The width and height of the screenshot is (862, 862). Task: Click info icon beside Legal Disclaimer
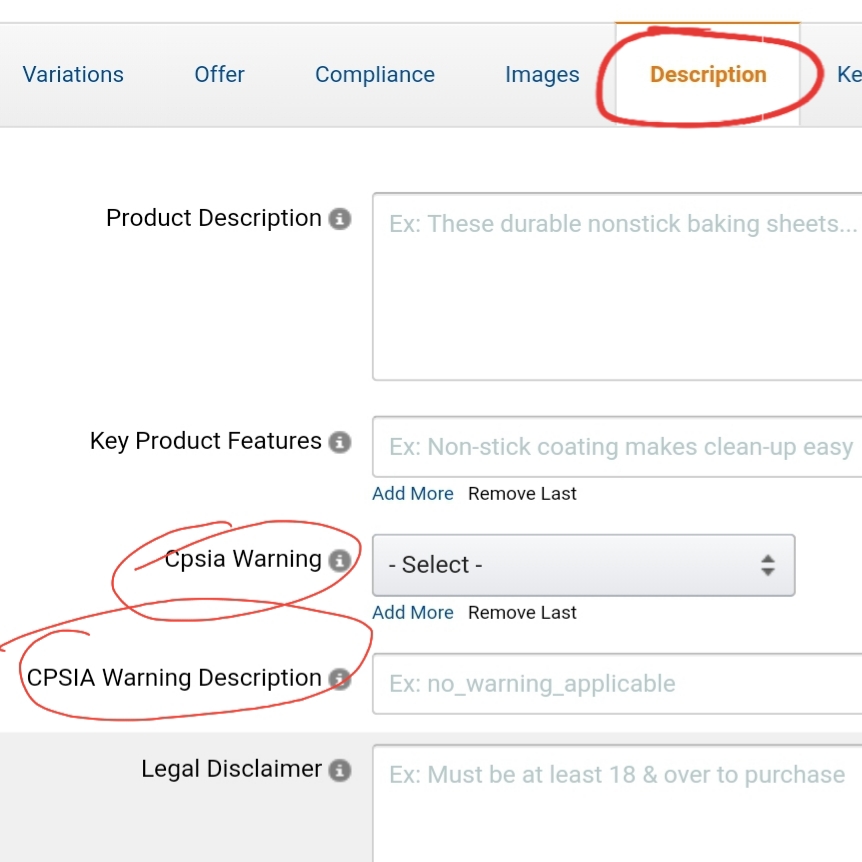[341, 770]
